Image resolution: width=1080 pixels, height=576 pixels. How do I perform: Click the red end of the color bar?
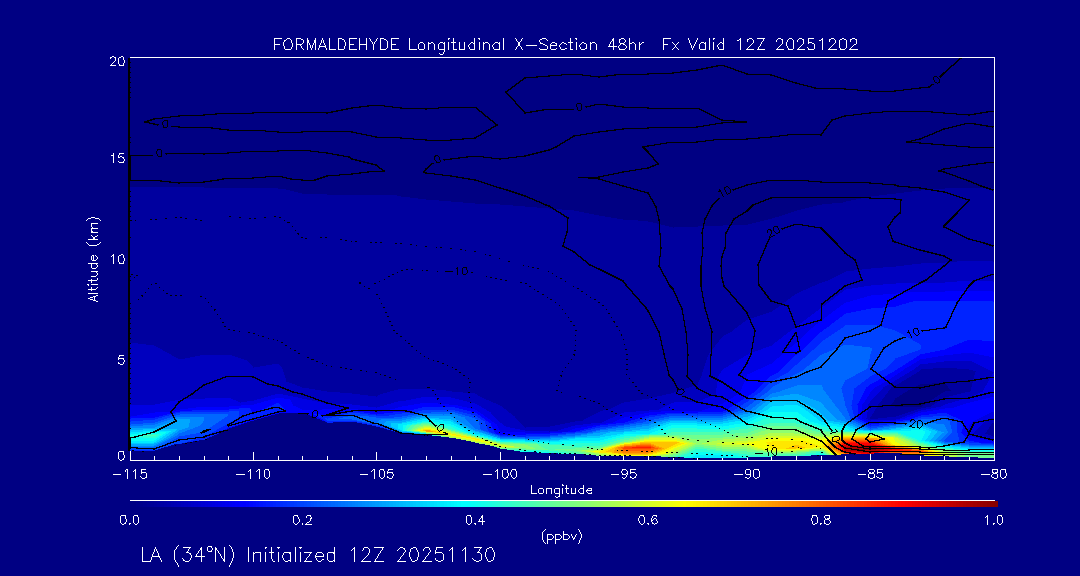pyautogui.click(x=990, y=502)
